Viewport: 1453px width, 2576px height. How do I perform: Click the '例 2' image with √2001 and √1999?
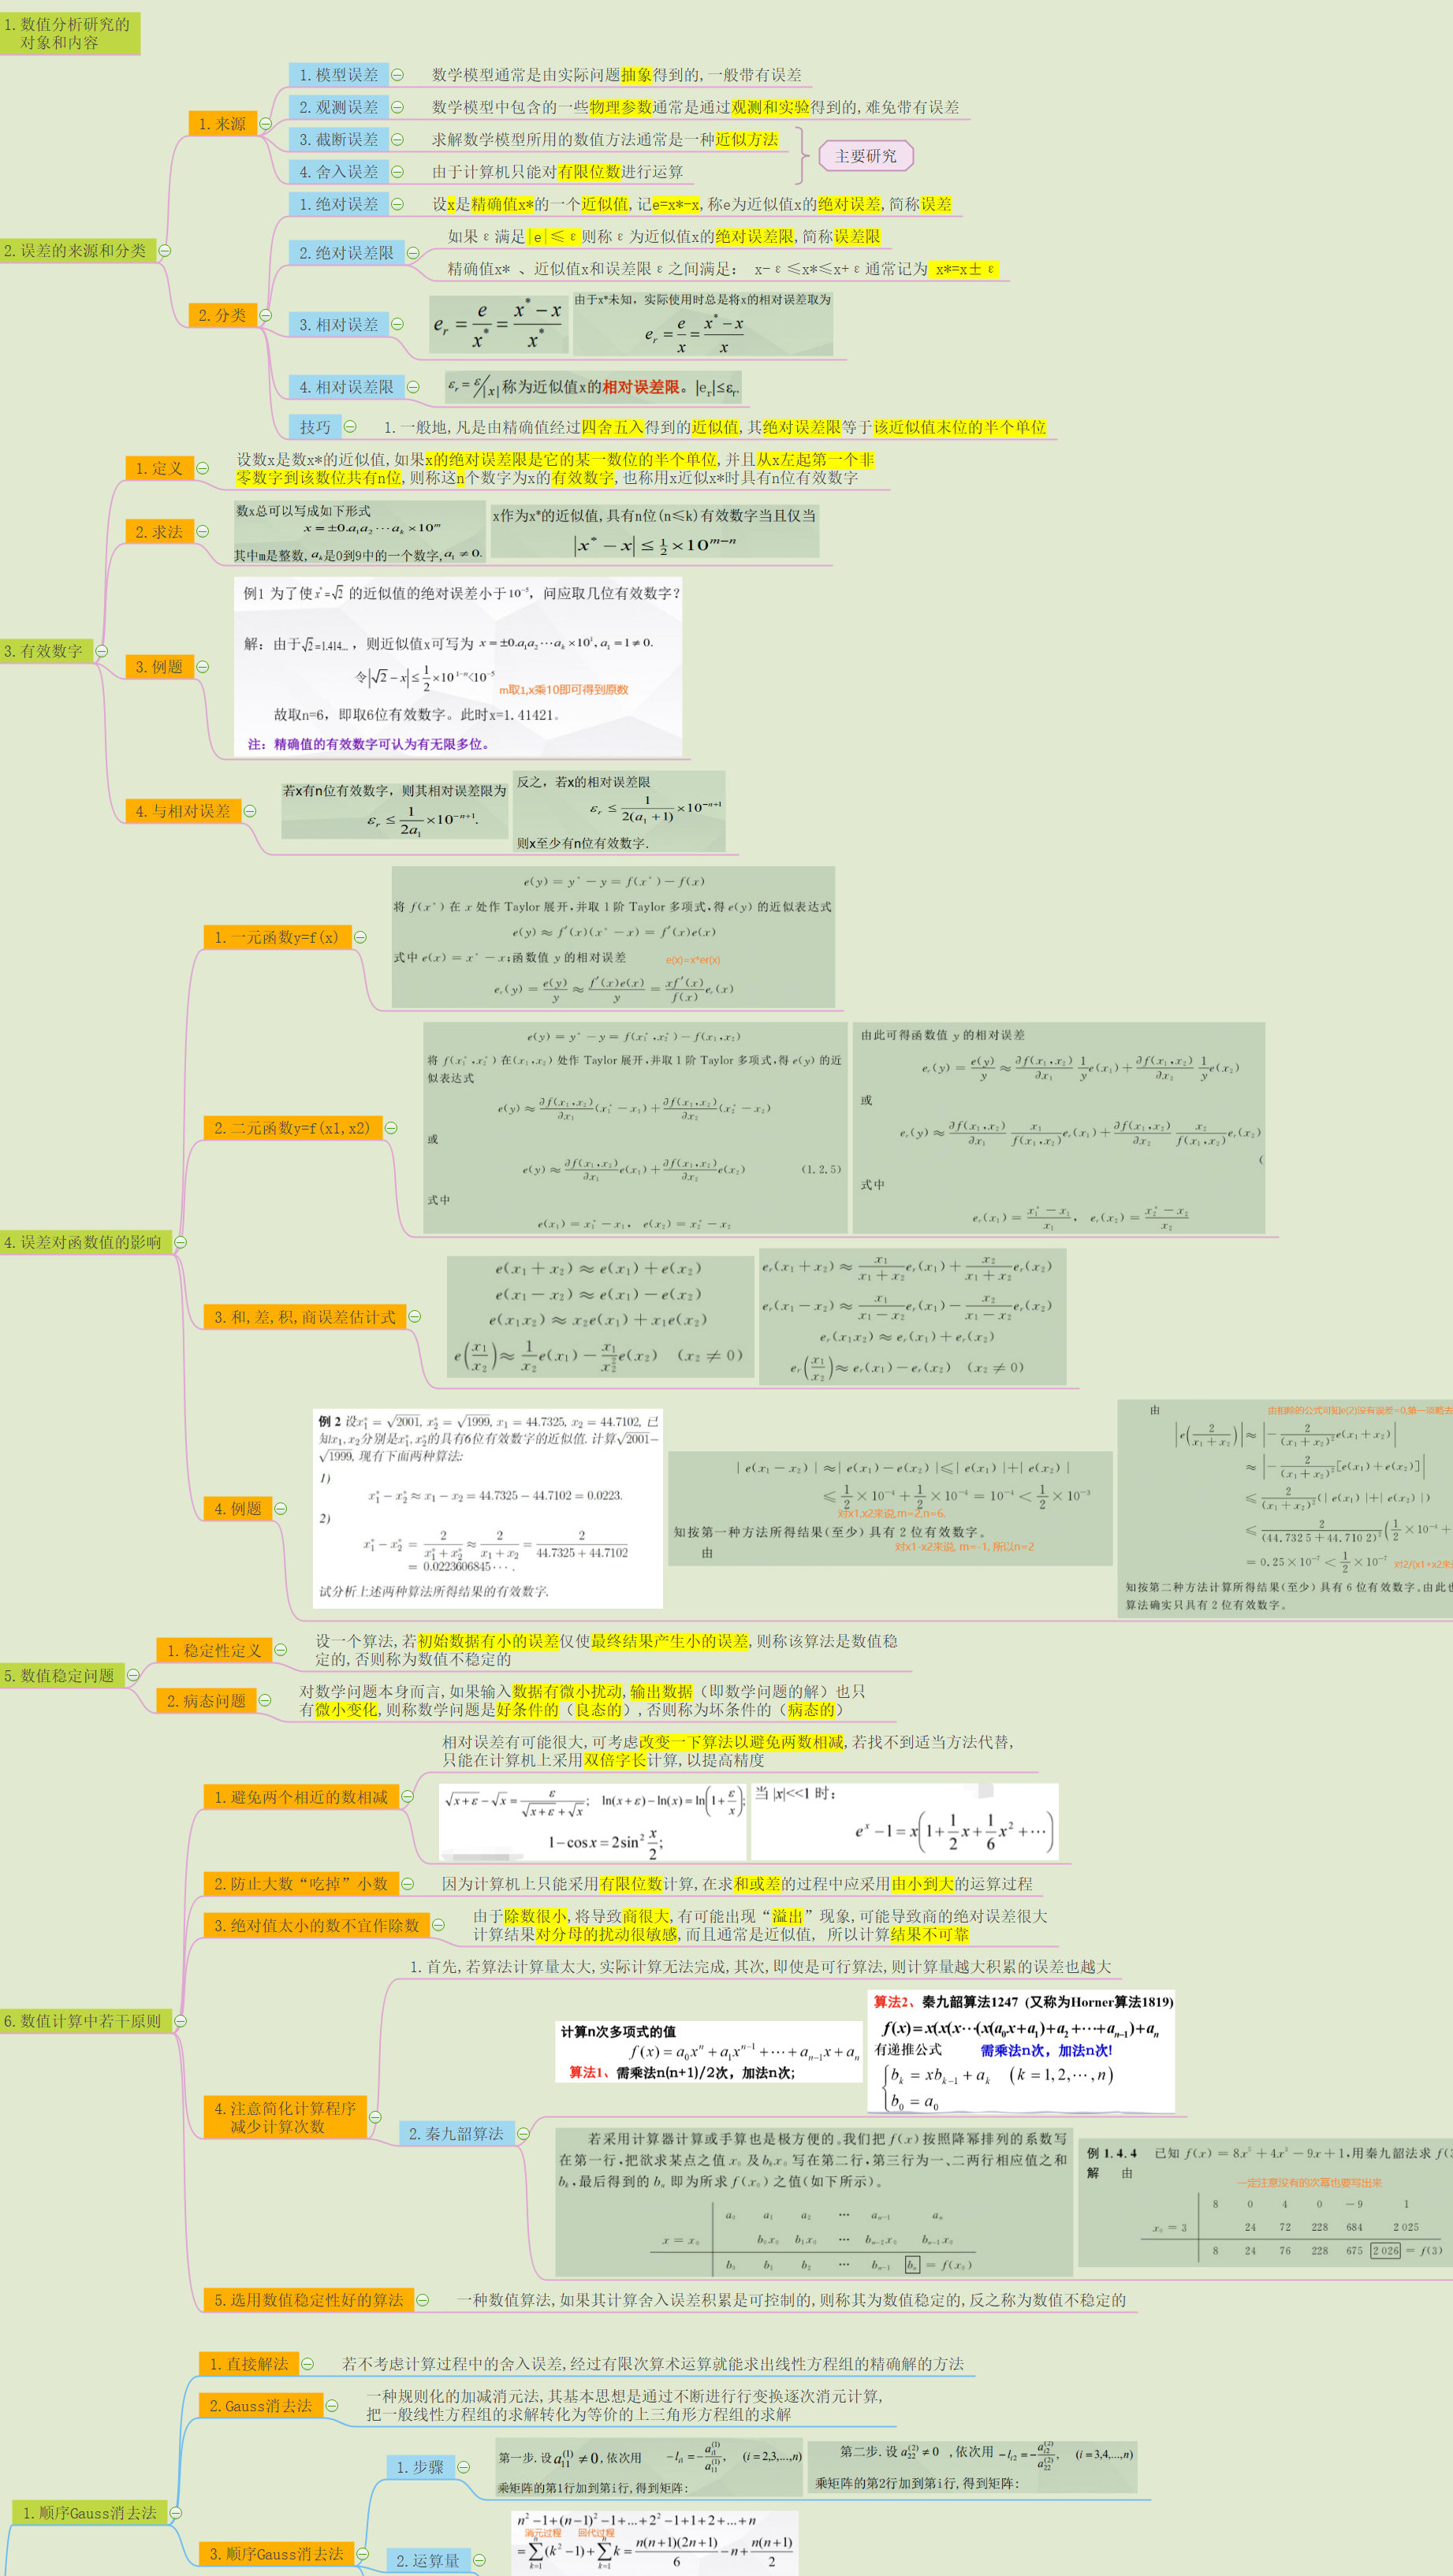488,1508
